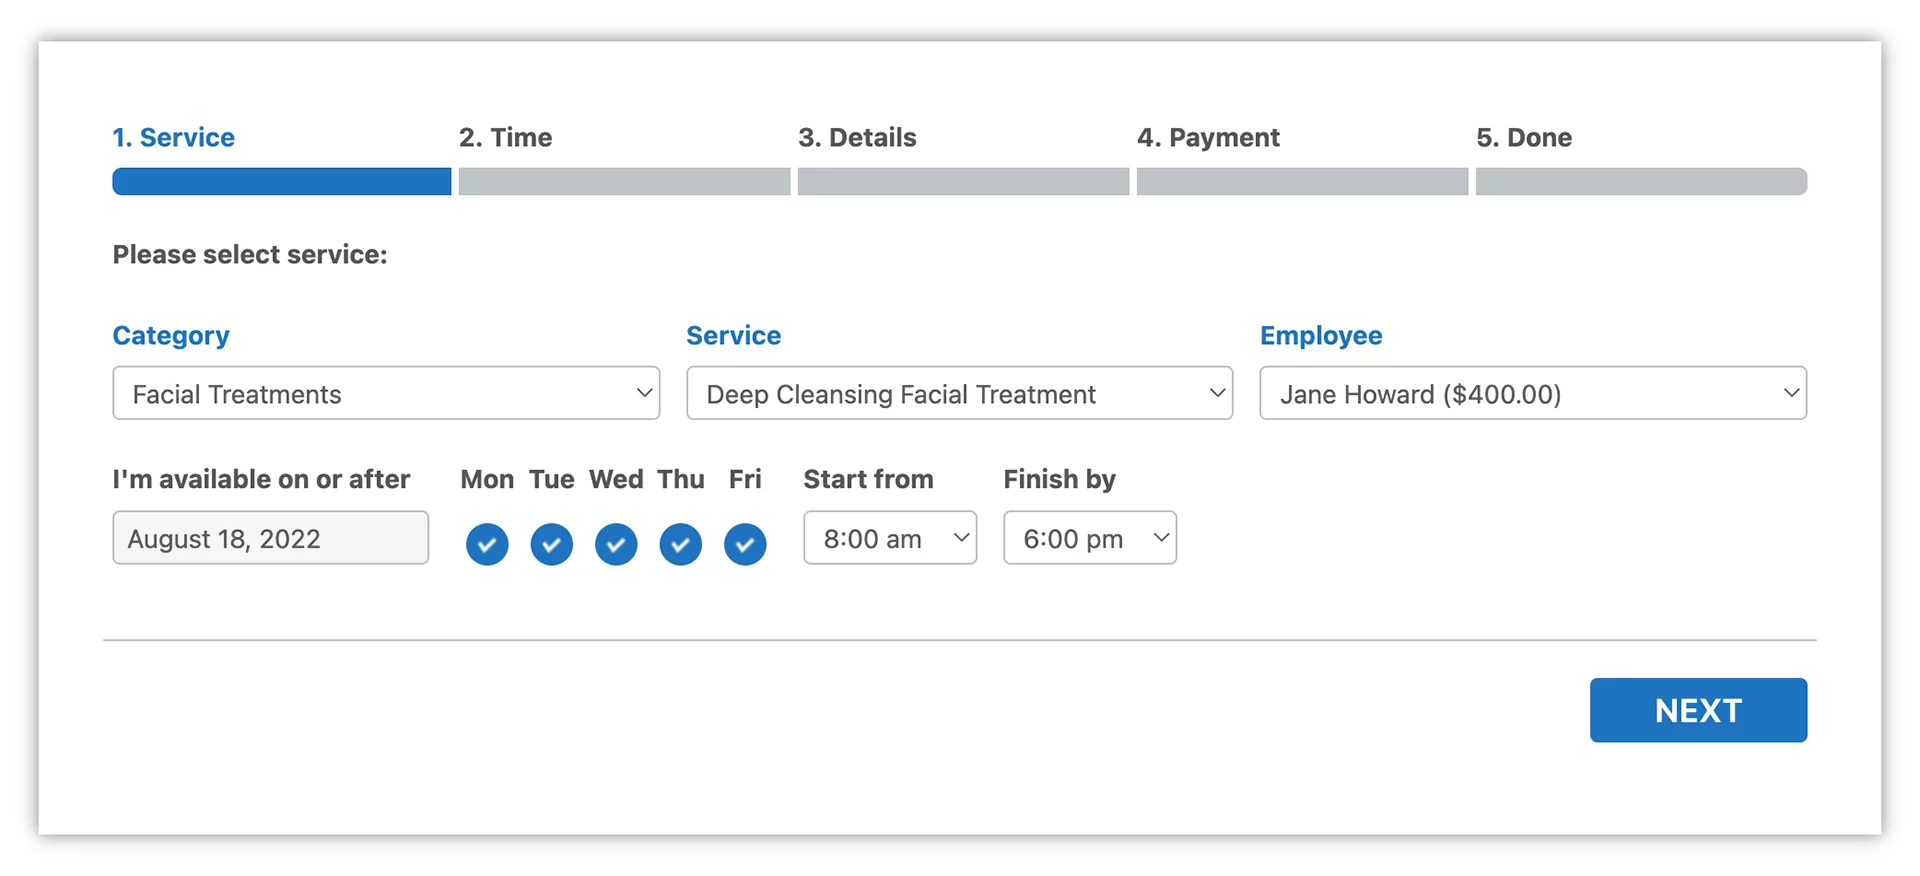Open the Service dropdown showing Deep Cleansing Facial

[959, 393]
